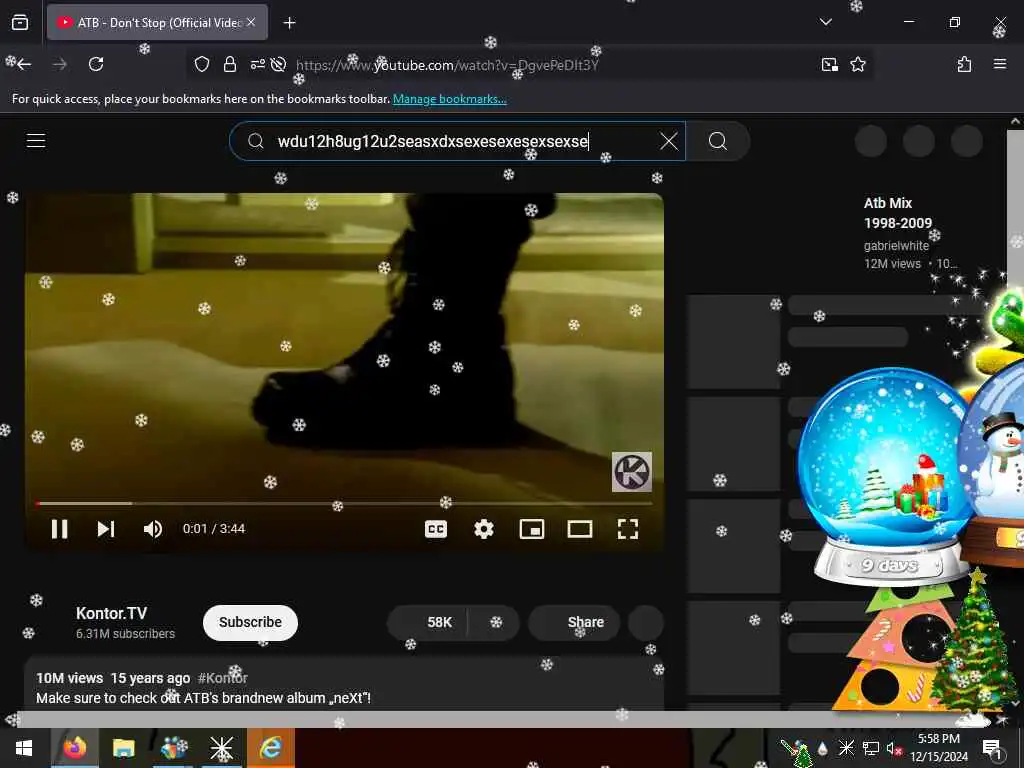Reload the current page
Screen dimensions: 1024x768
coord(96,64)
